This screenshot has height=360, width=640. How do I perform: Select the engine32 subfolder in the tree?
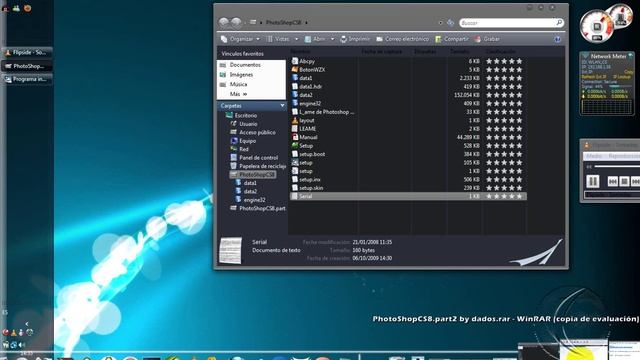pyautogui.click(x=250, y=200)
